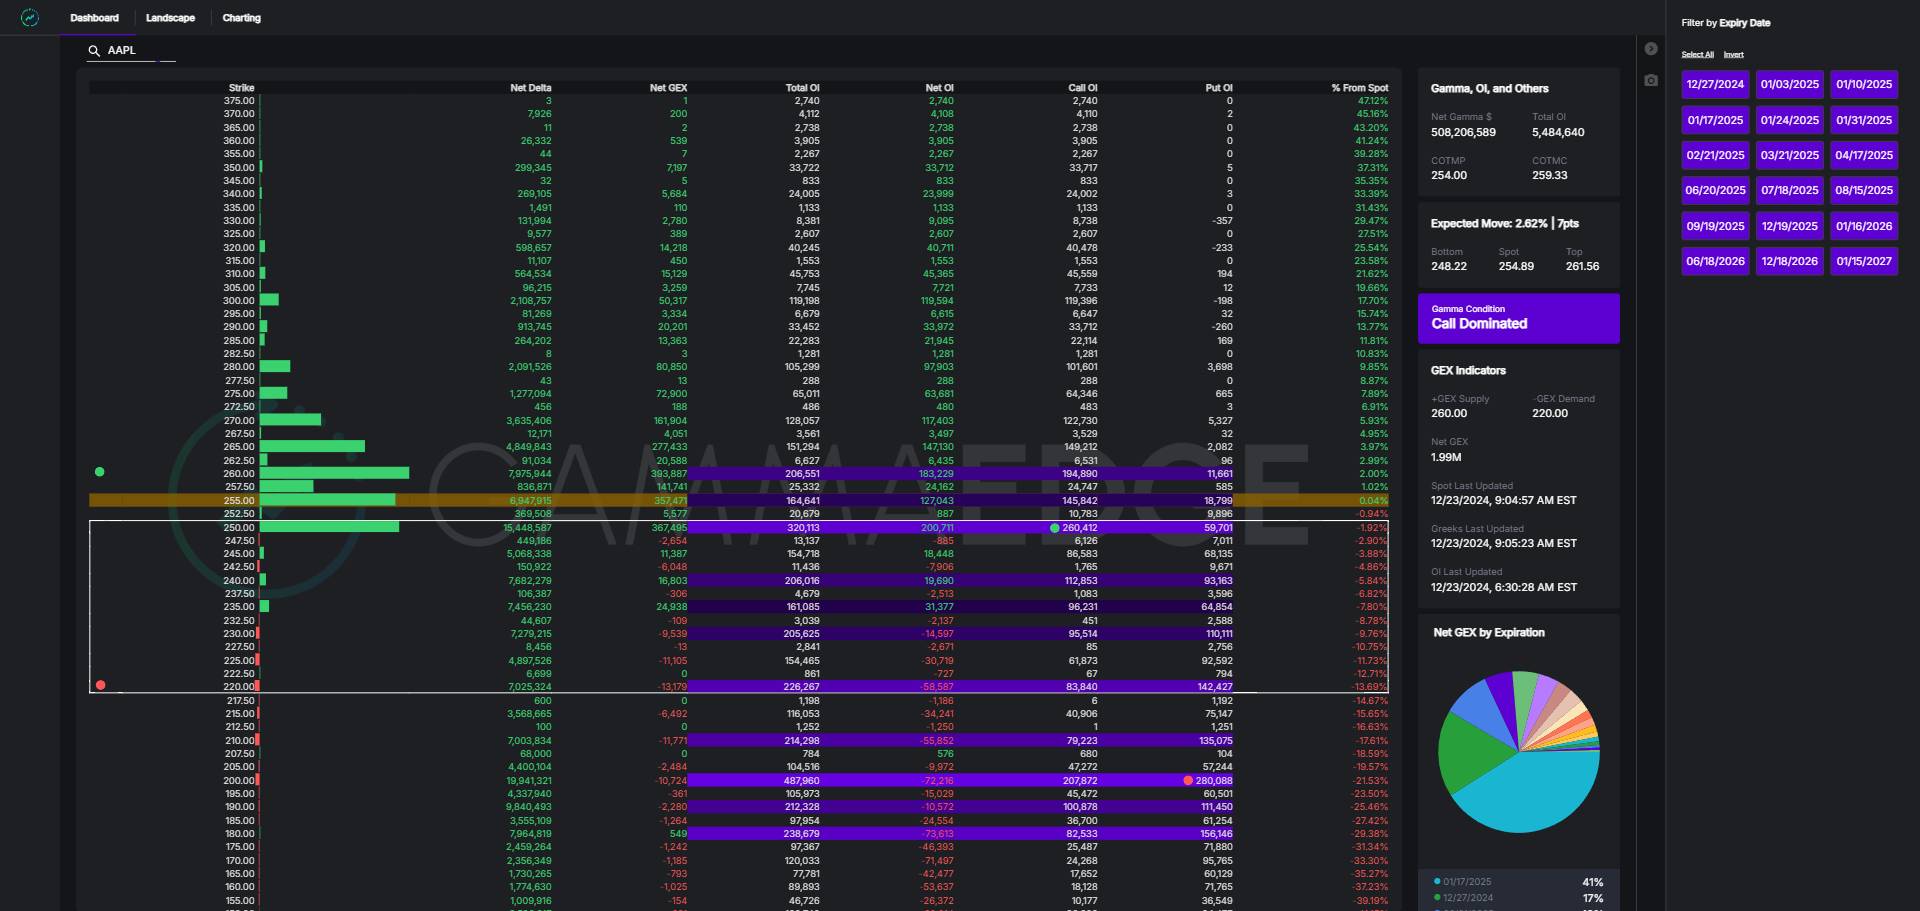Take a snapshot with the camera icon
The width and height of the screenshot is (1920, 911).
coord(1651,80)
